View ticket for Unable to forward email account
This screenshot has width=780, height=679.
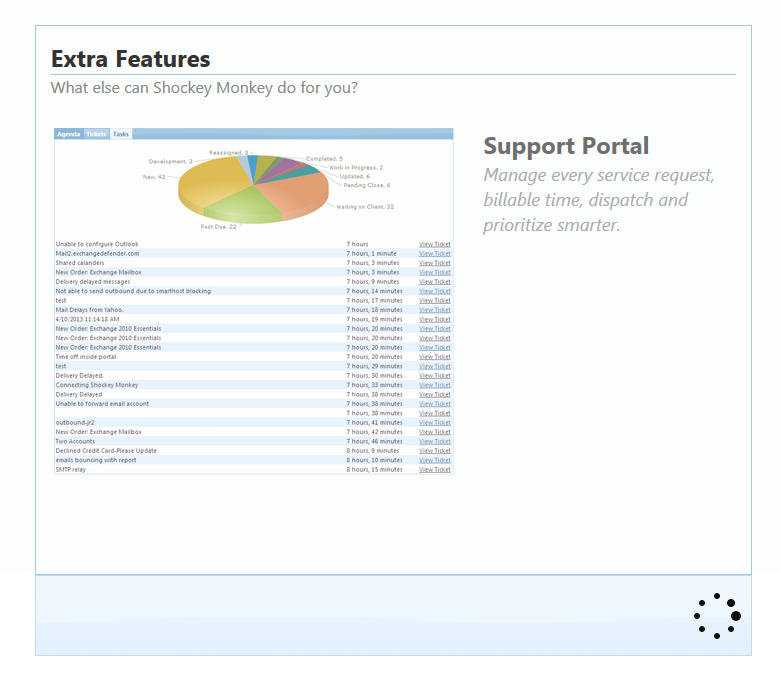pos(434,404)
